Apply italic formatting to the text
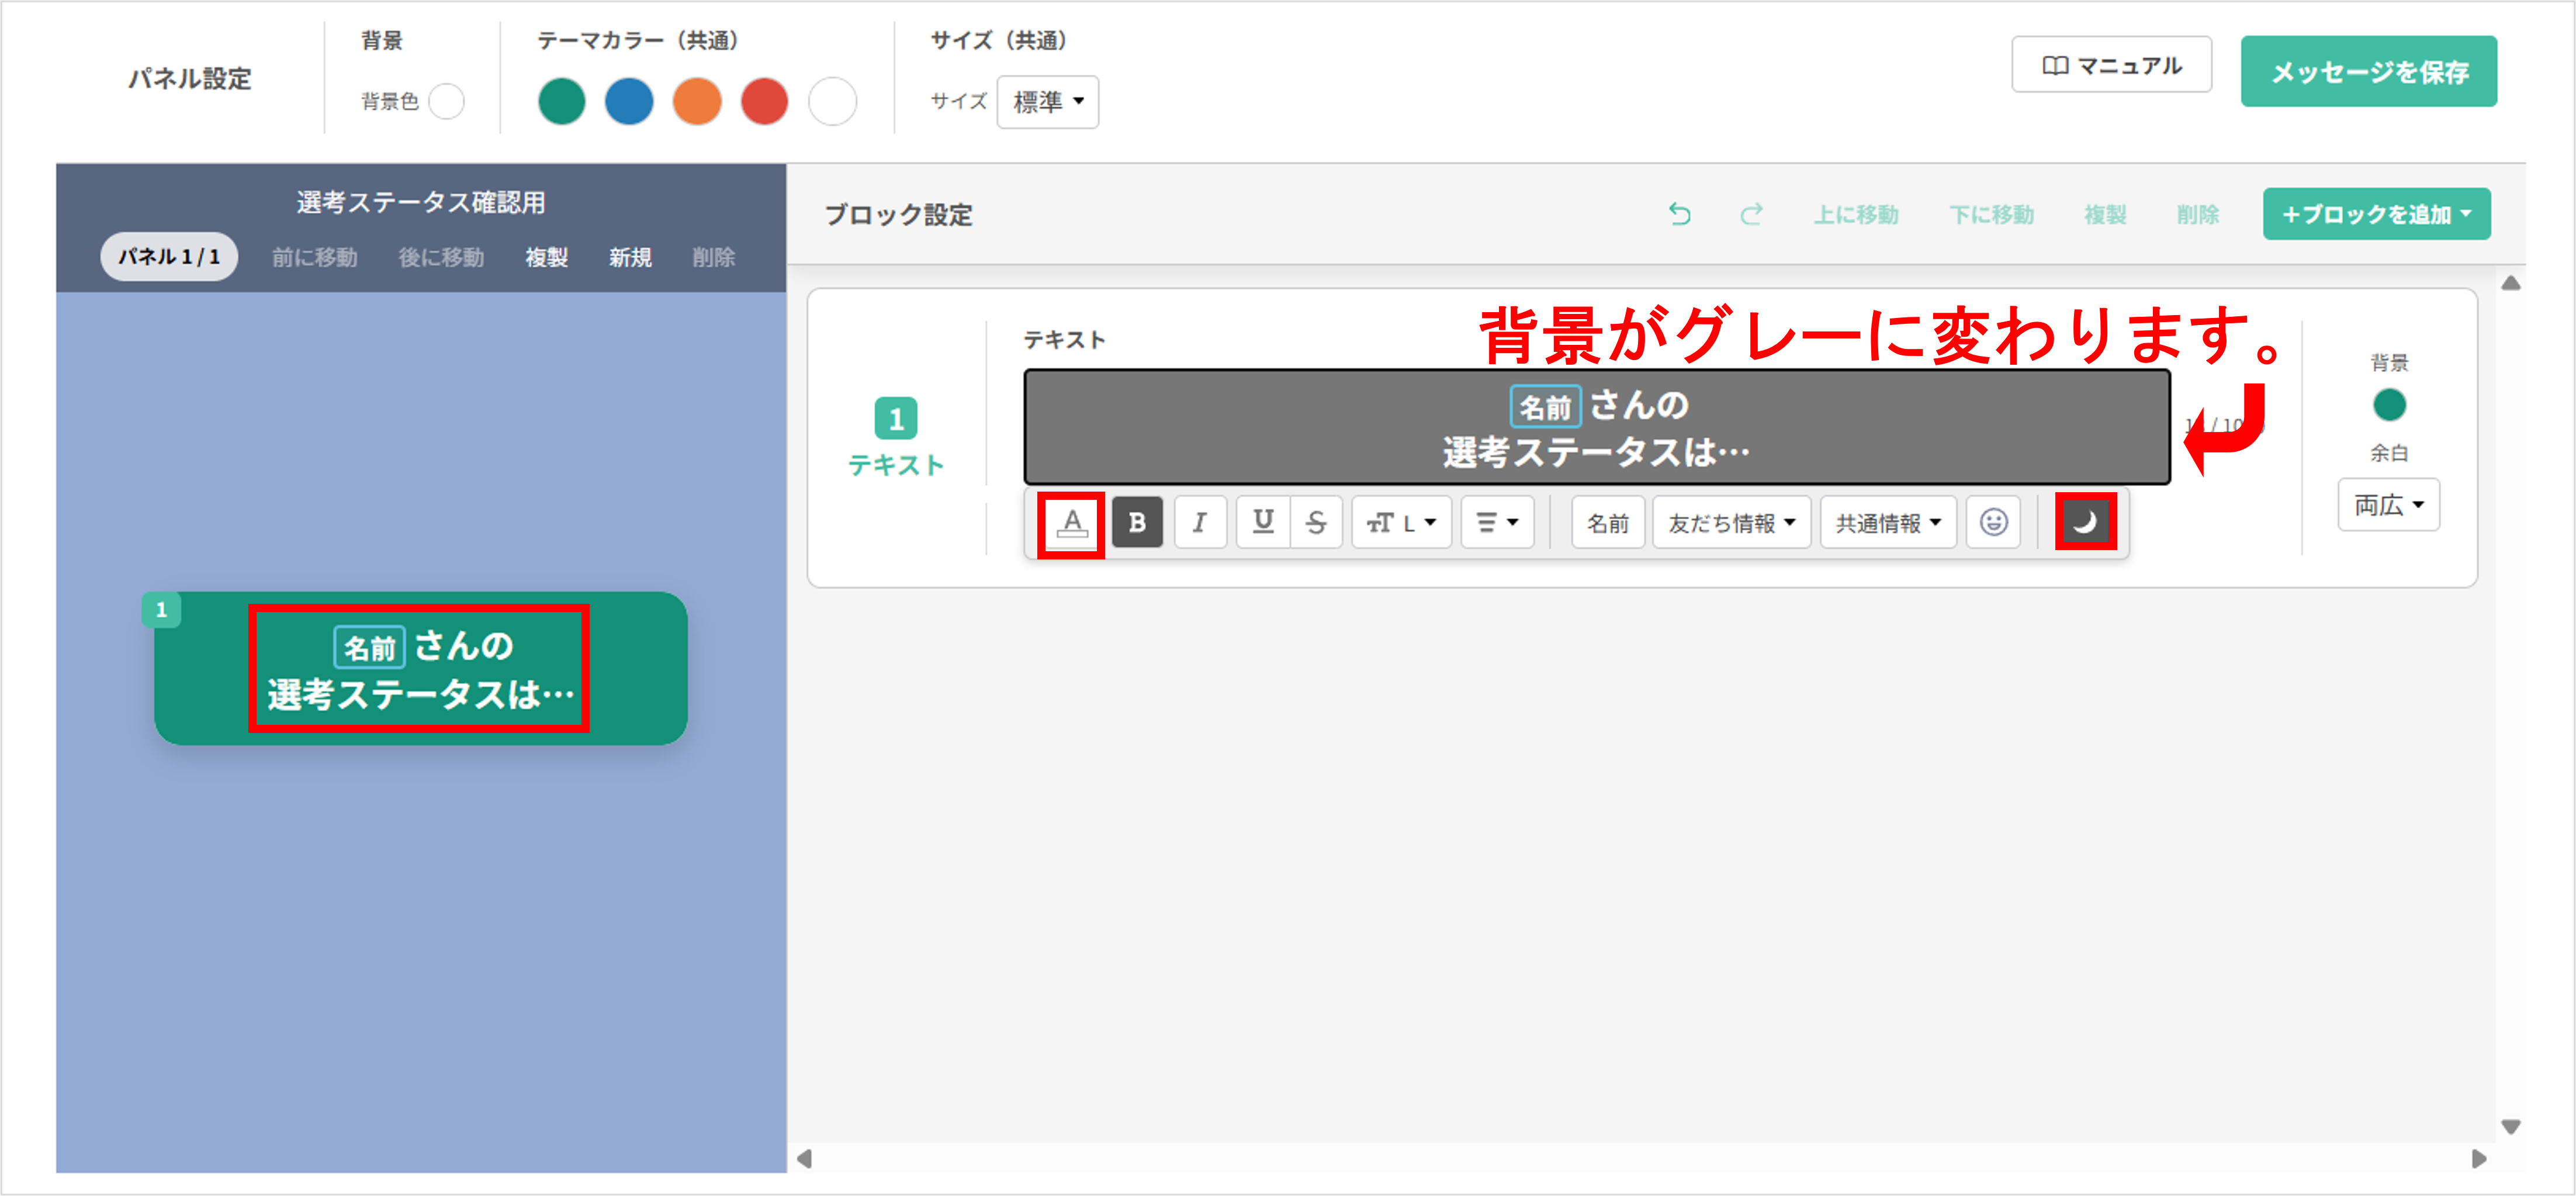This screenshot has height=1196, width=2576. (x=1200, y=521)
